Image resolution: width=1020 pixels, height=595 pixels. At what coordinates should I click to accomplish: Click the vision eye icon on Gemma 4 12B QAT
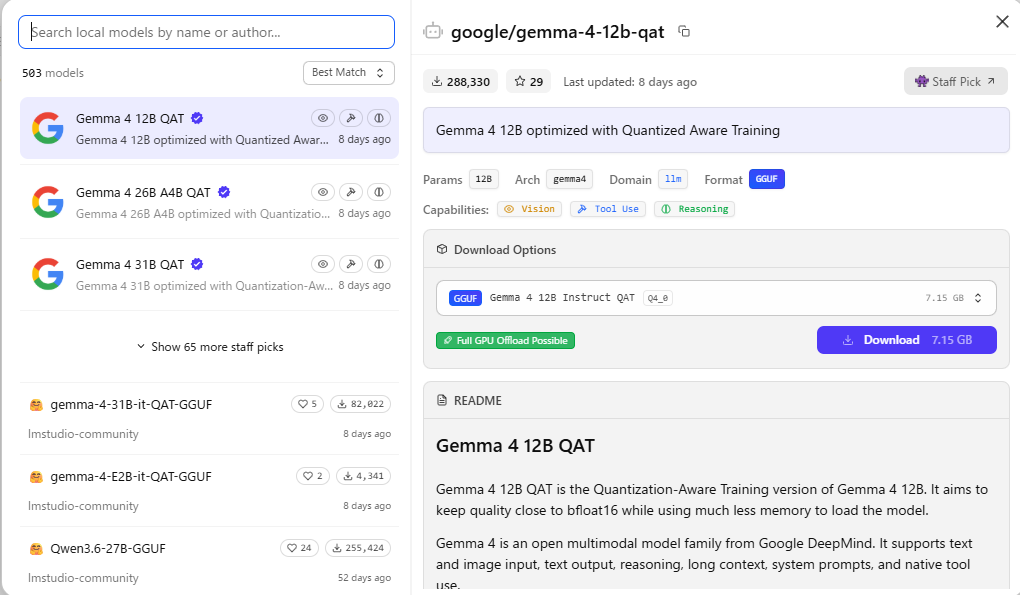coord(323,118)
